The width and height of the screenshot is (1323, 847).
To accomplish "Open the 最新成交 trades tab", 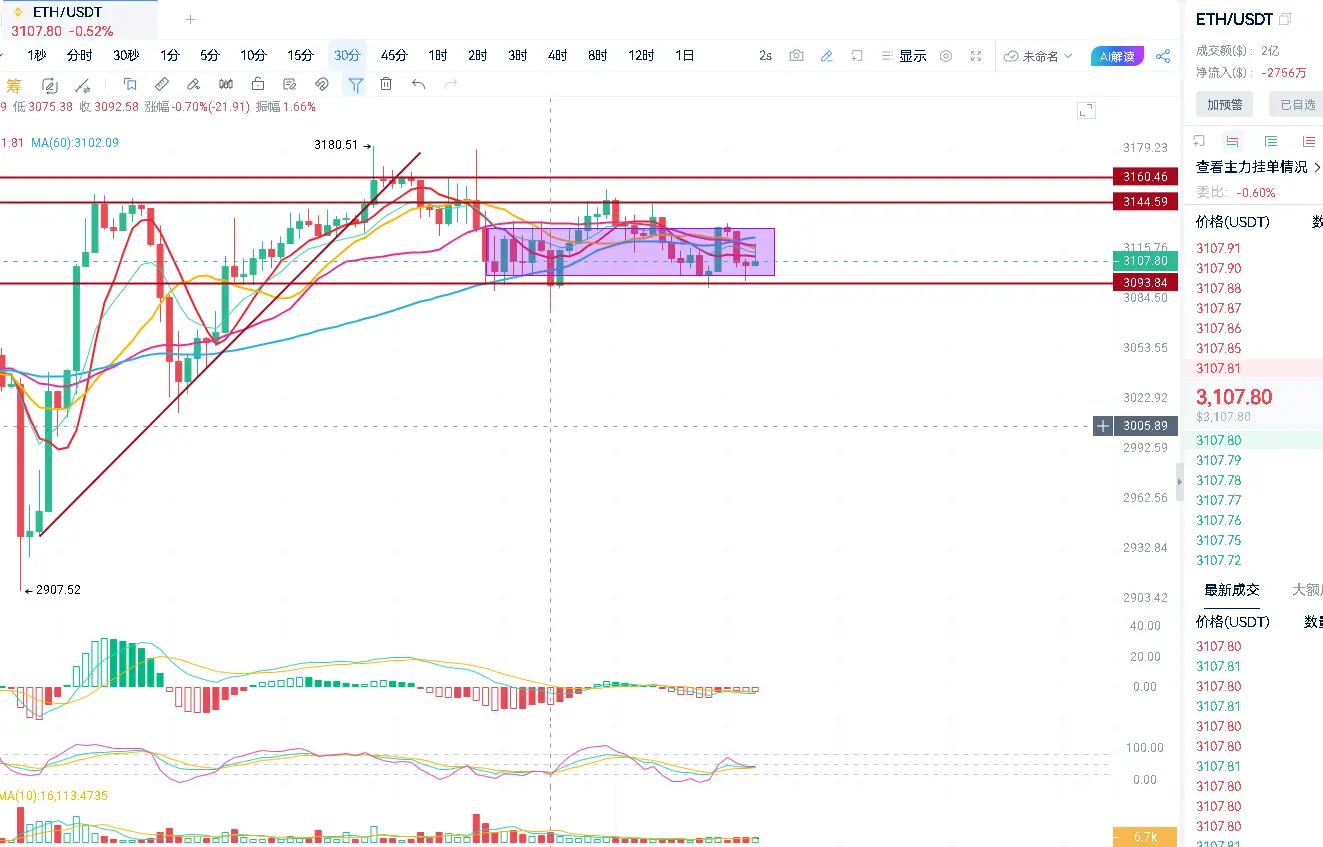I will [x=1231, y=590].
